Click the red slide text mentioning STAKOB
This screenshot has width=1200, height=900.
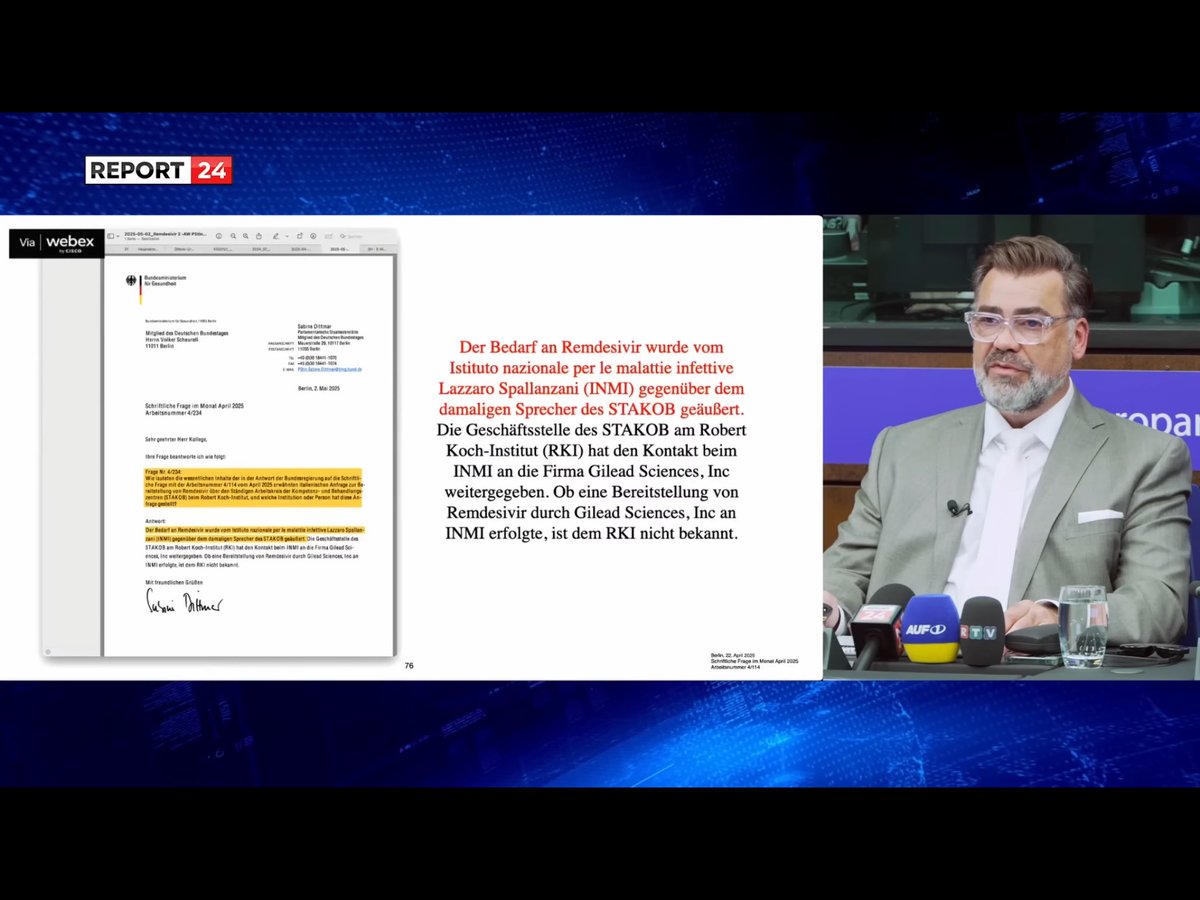[592, 378]
